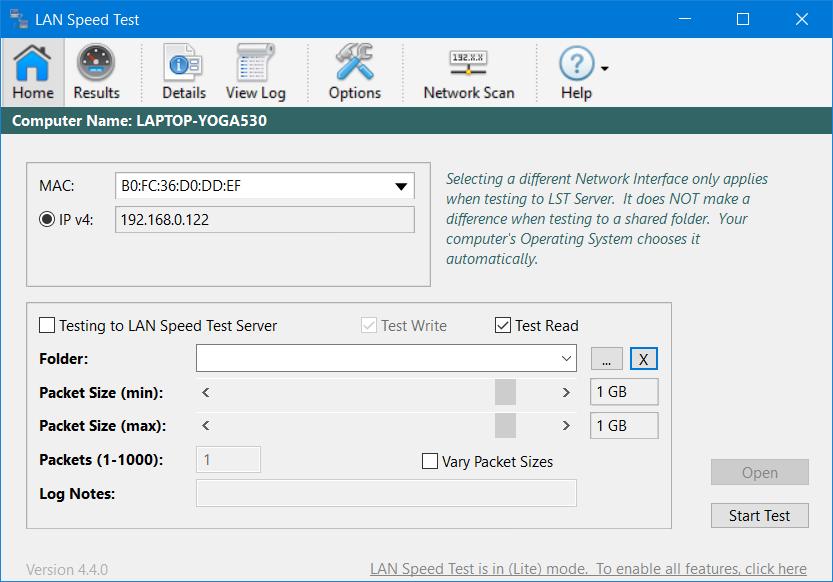Browse for folder with the ... button
Image resolution: width=833 pixels, height=582 pixels.
pos(607,358)
